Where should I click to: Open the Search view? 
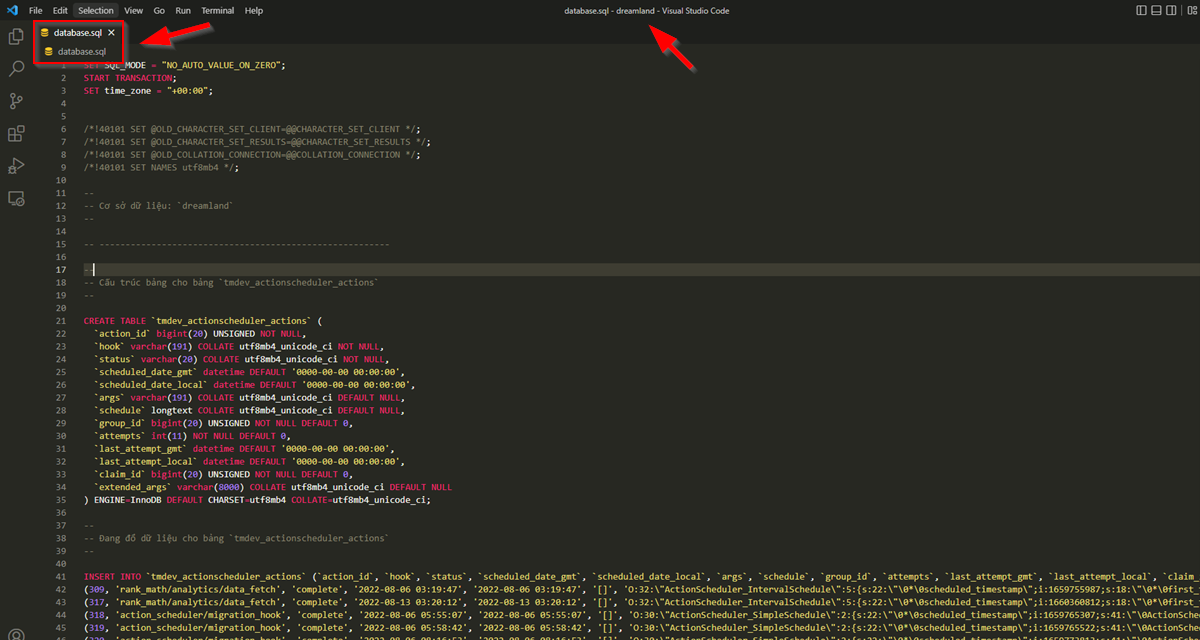(15, 68)
